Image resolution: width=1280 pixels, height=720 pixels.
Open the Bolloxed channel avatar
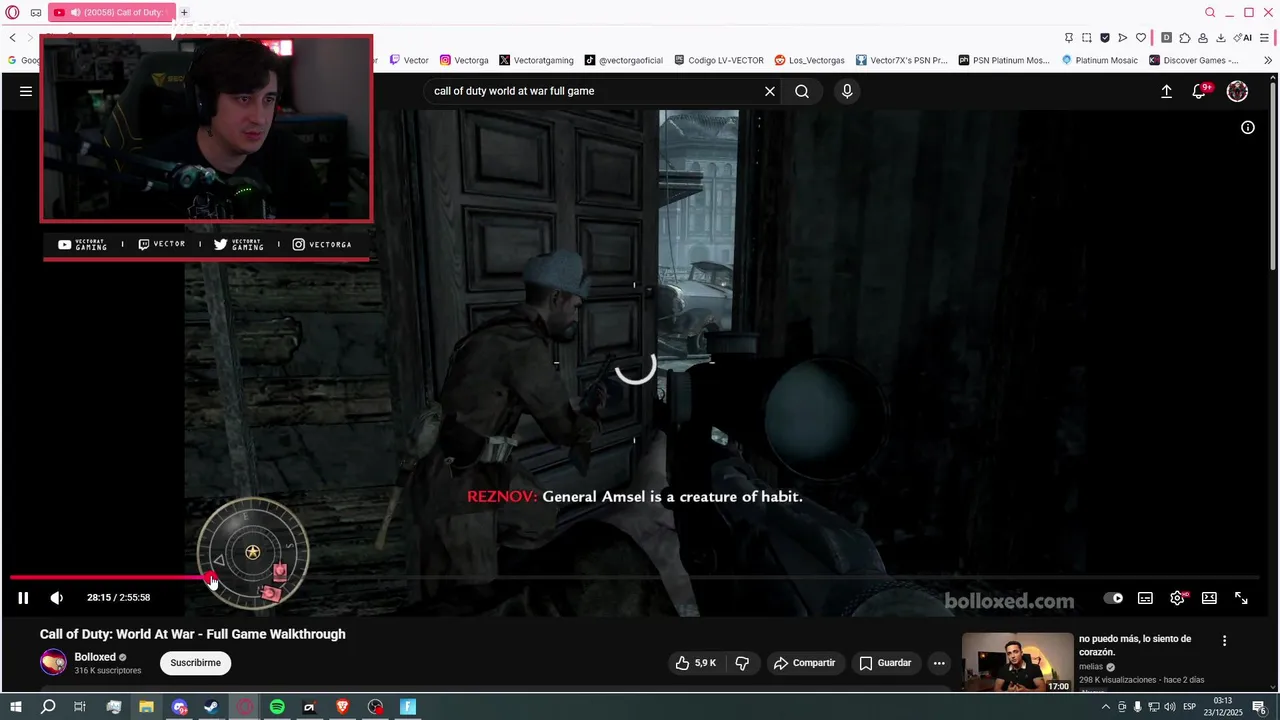pos(53,662)
